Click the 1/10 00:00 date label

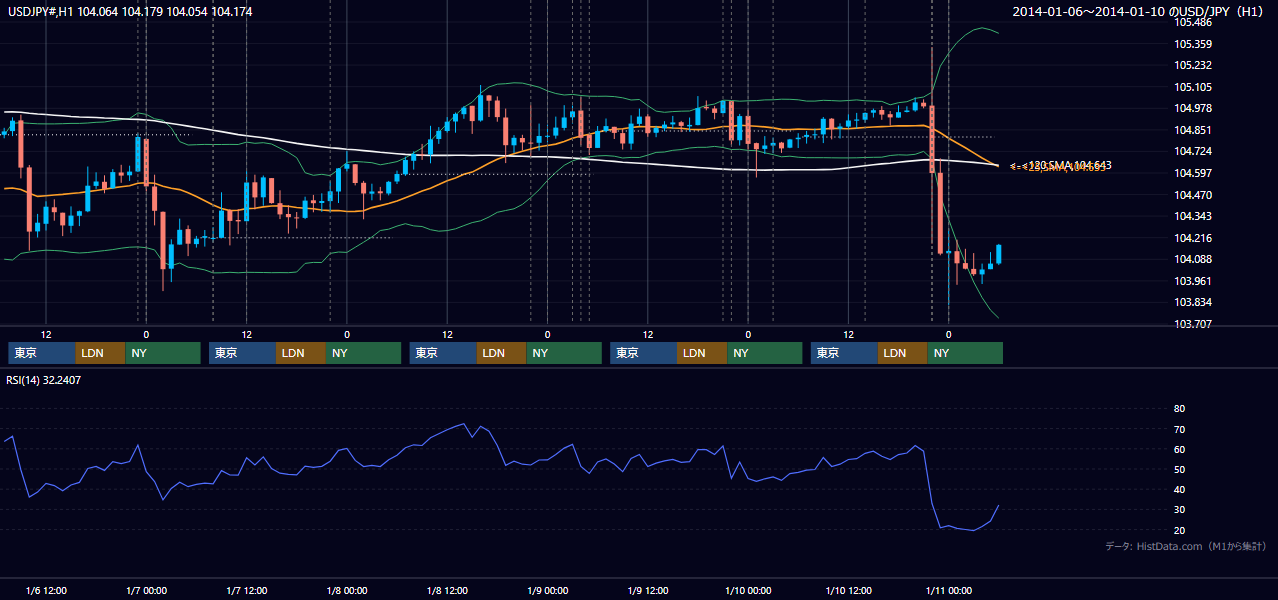click(x=748, y=591)
